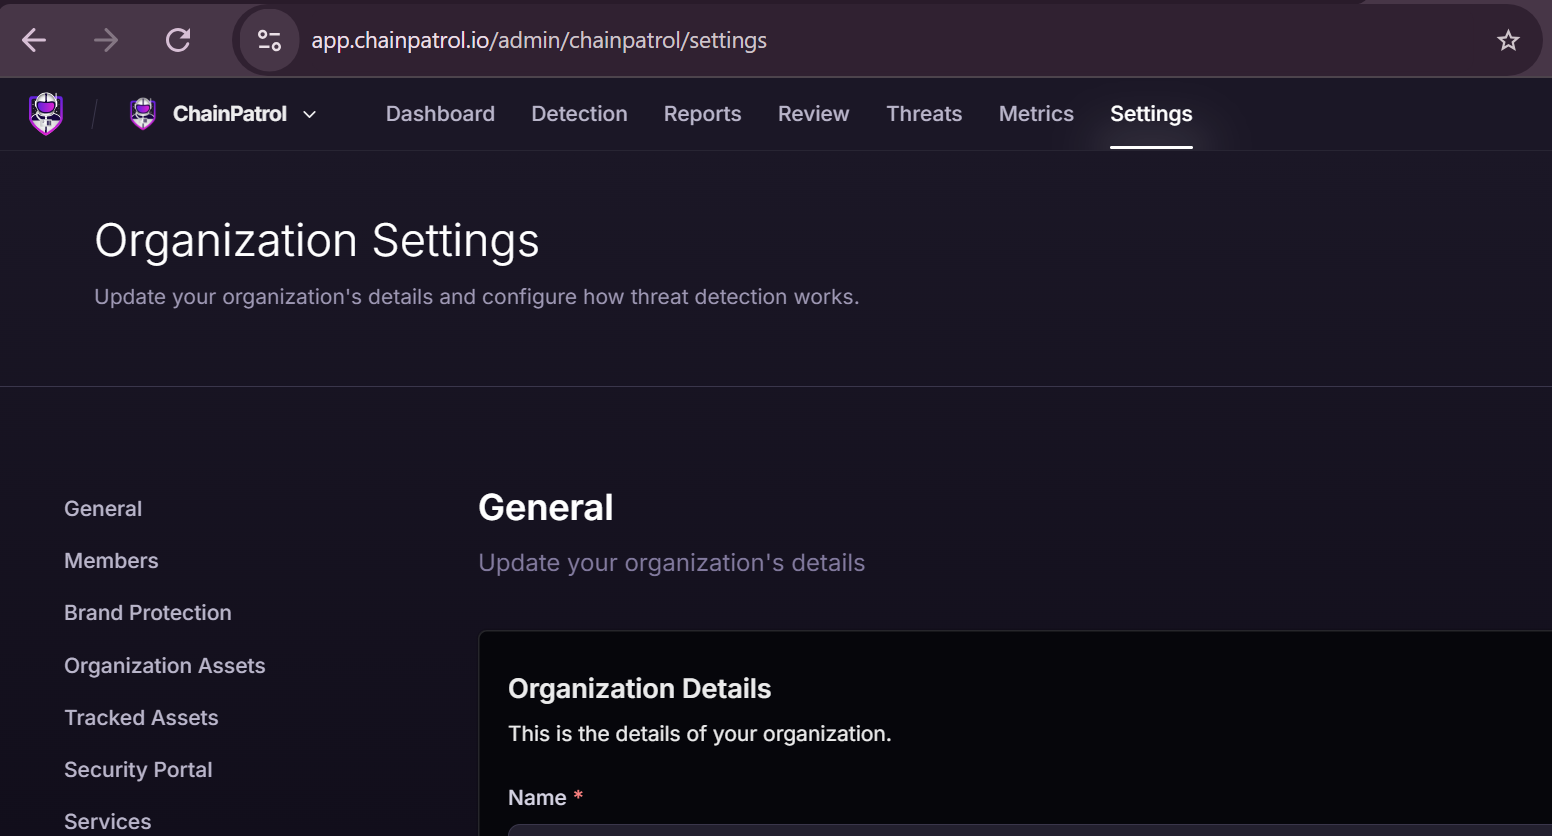Viewport: 1552px width, 836px height.
Task: Switch to the Metrics tab
Action: tap(1036, 113)
